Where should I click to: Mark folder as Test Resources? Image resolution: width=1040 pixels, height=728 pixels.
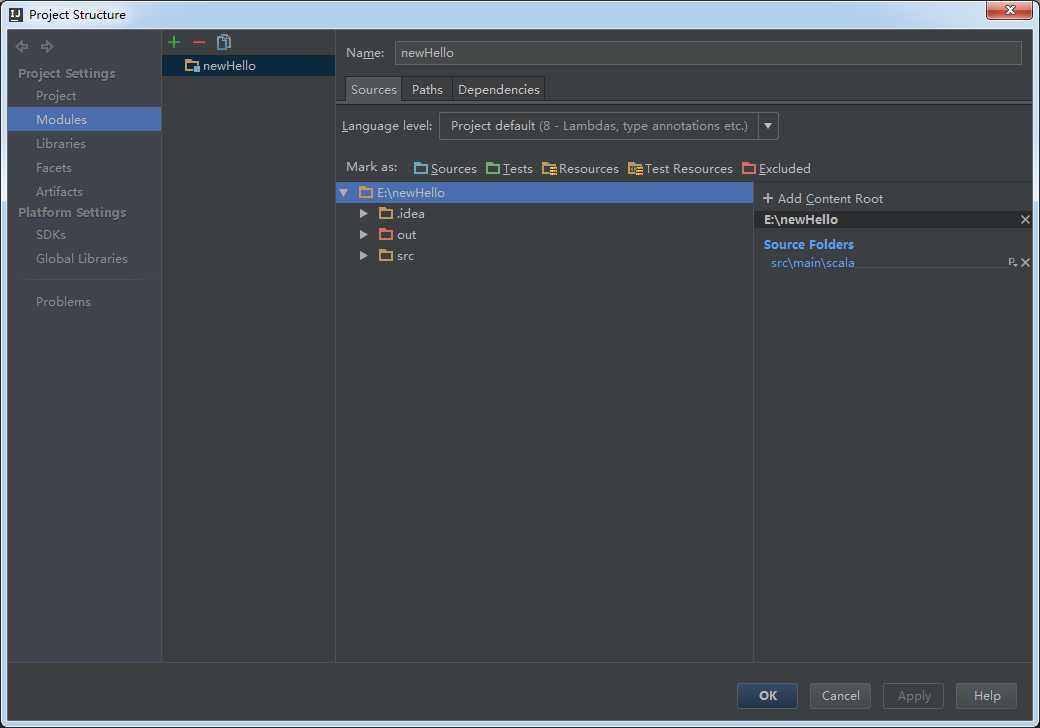point(681,168)
